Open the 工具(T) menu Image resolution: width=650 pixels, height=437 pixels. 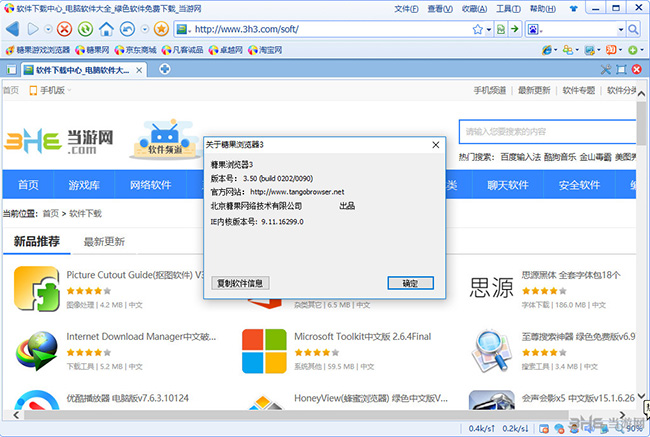[x=508, y=9]
